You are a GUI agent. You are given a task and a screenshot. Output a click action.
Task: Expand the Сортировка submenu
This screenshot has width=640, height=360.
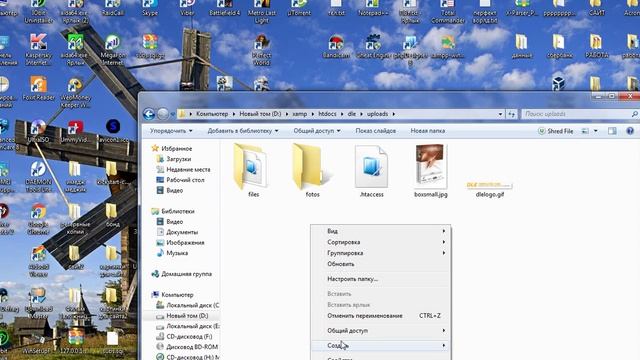[x=381, y=242]
